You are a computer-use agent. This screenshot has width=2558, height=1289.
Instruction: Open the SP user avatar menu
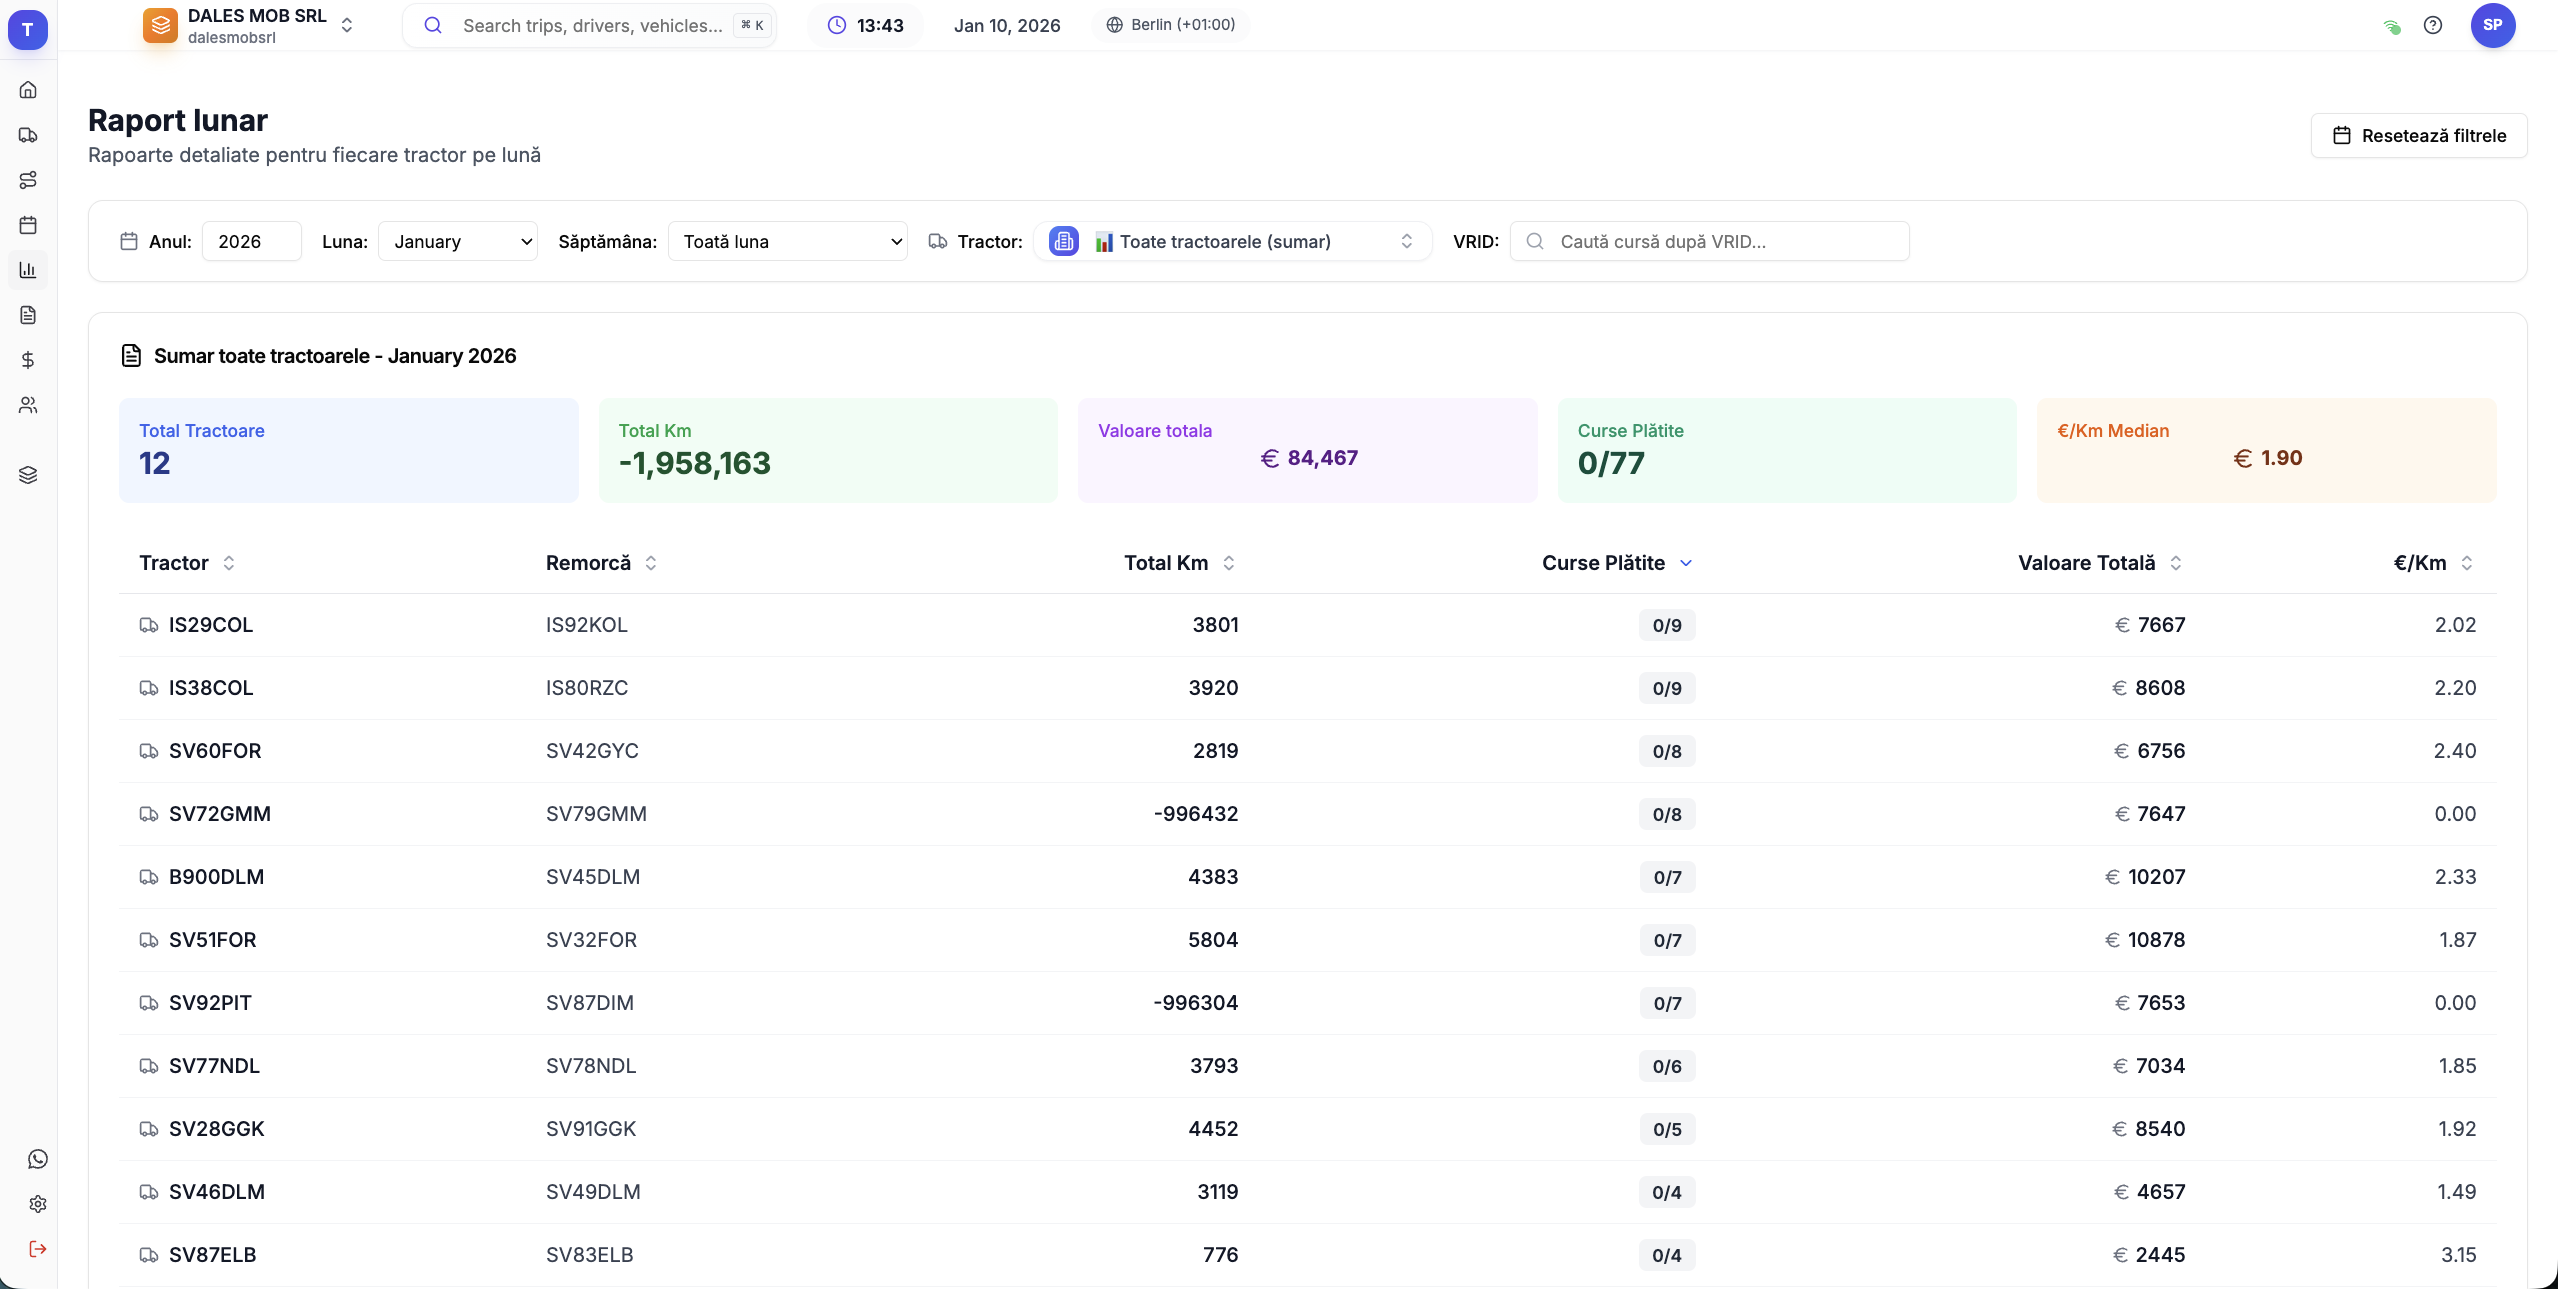[x=2492, y=25]
